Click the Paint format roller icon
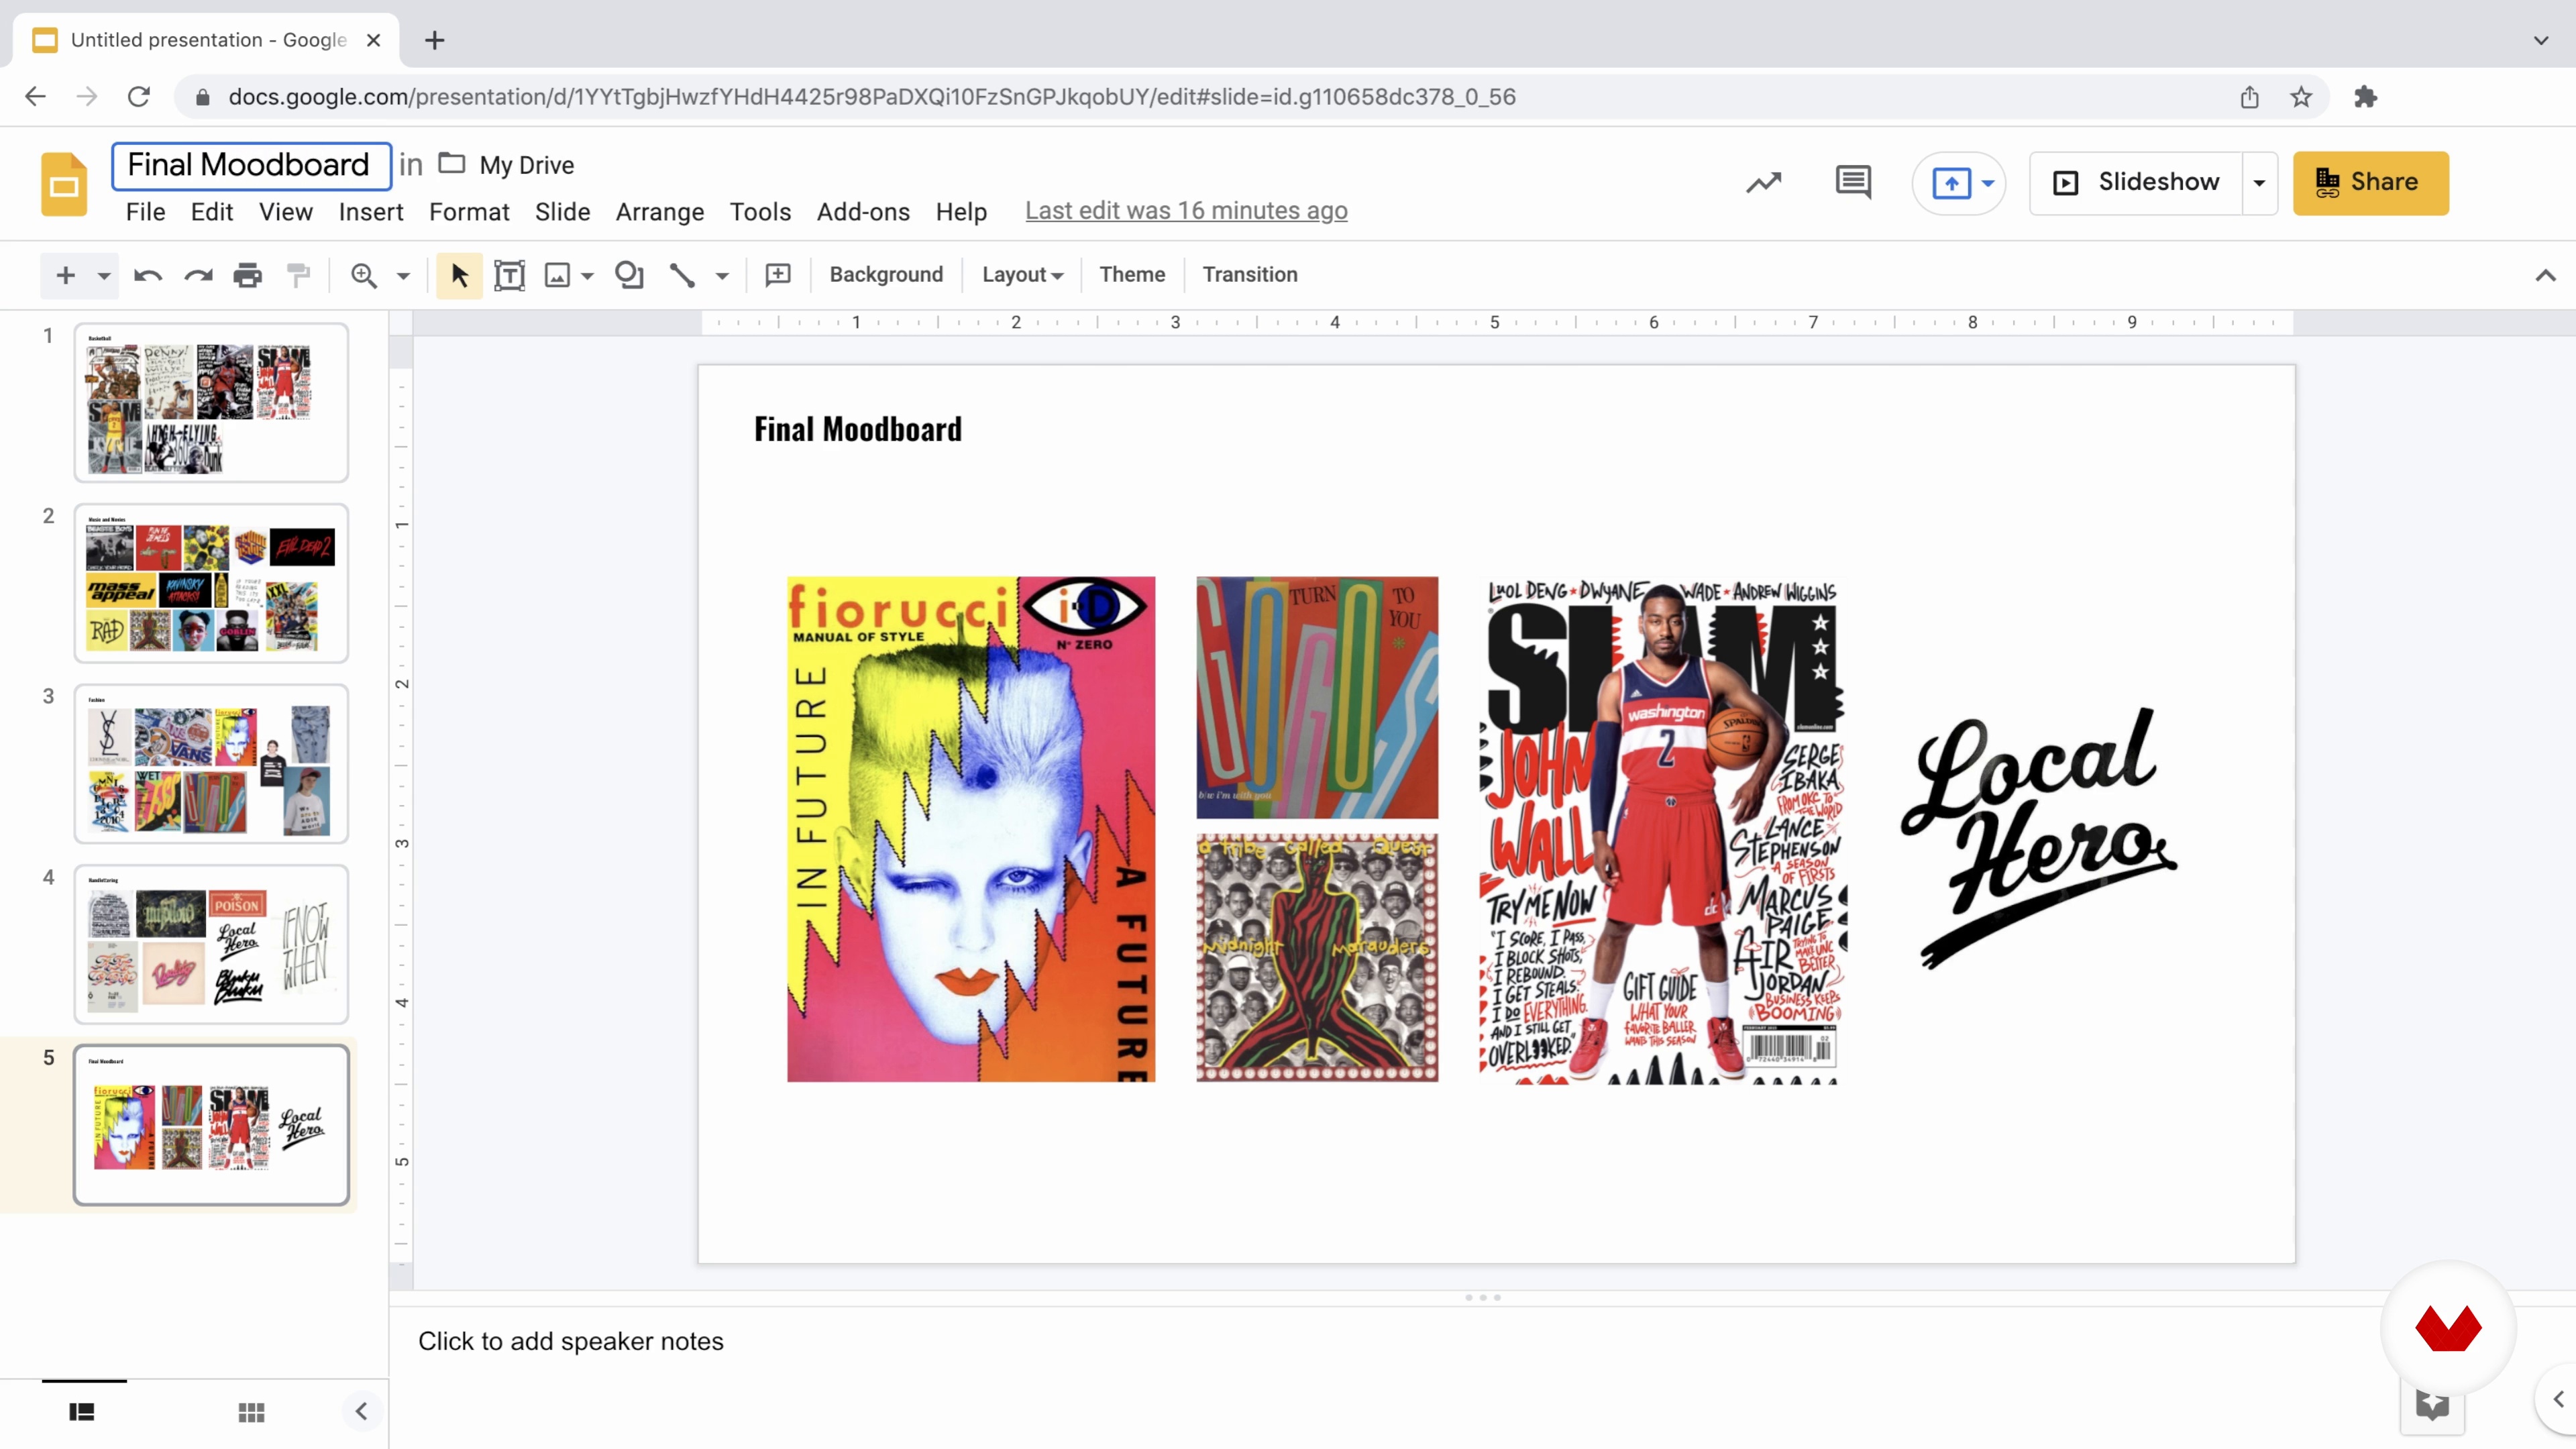The image size is (2576, 1449). [x=298, y=275]
